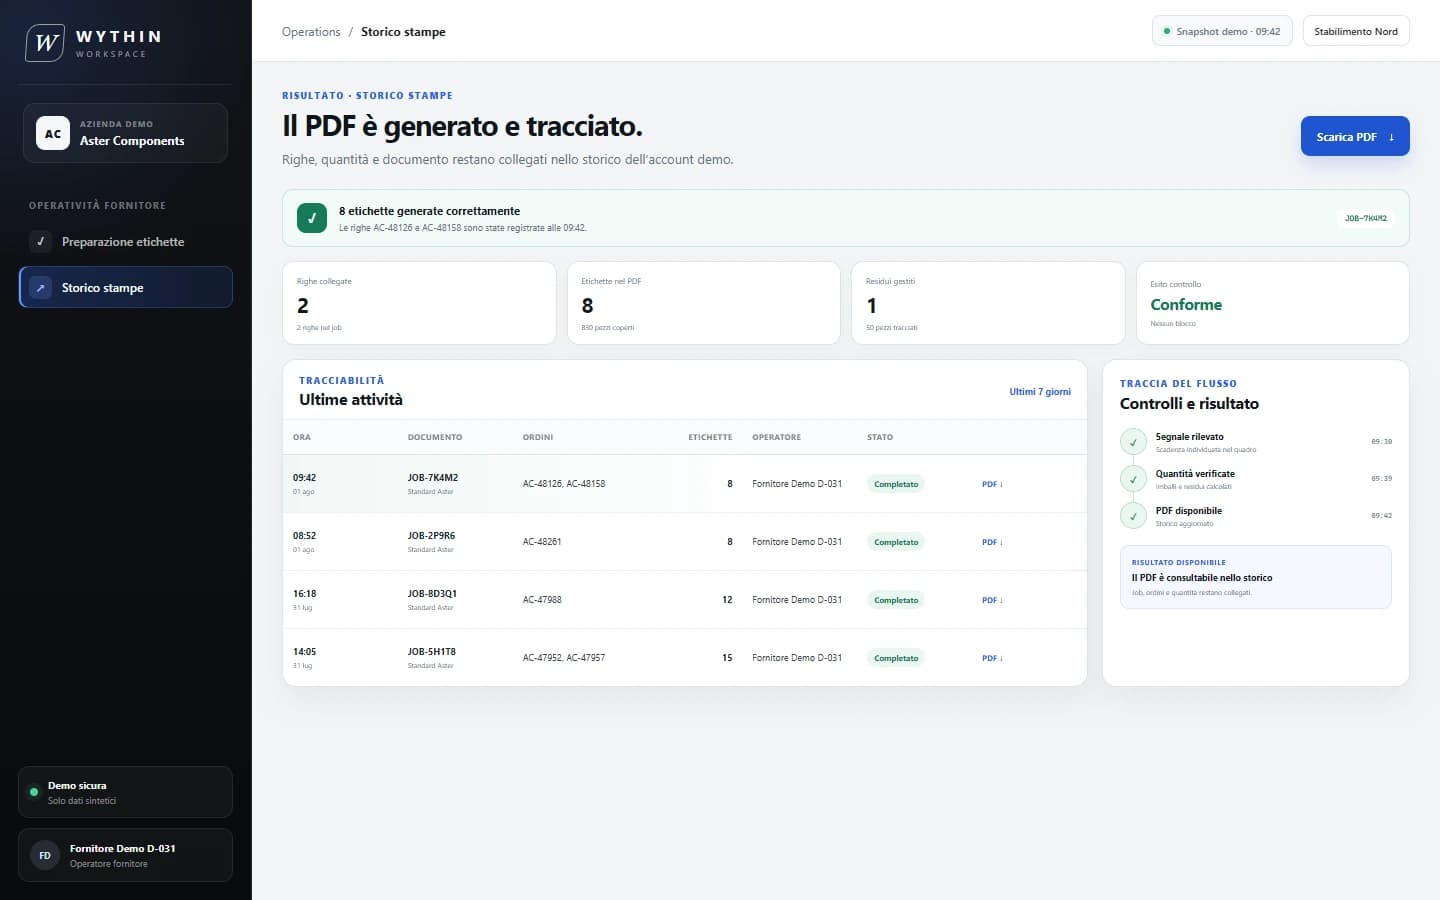1440x900 pixels.
Task: Click the order cell AC-48126, AC-48158
Action: (564, 484)
